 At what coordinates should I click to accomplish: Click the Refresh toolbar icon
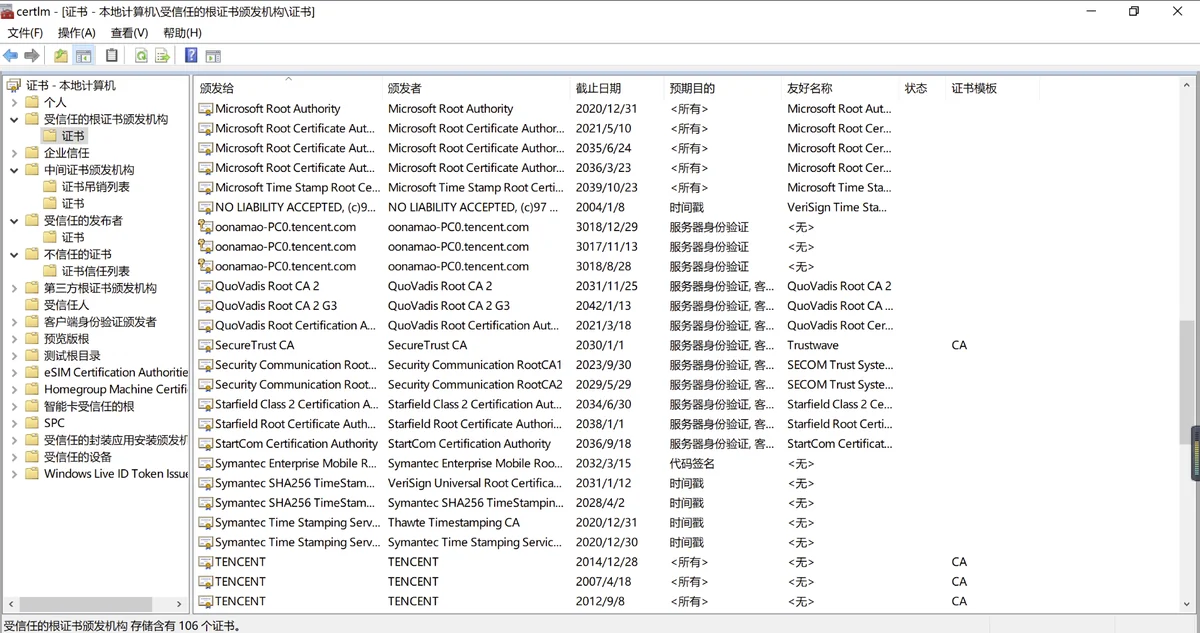pos(141,56)
